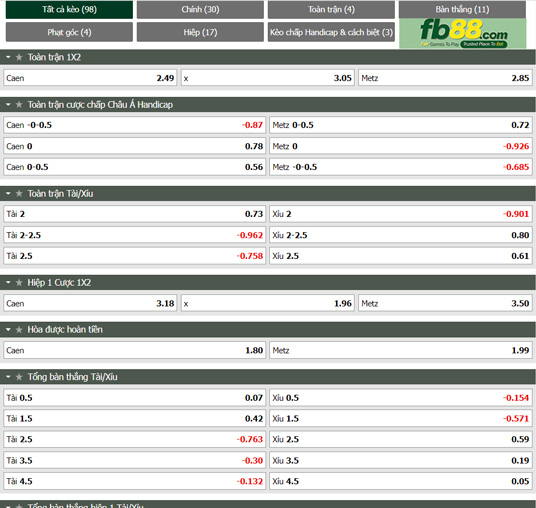Favorite Hòa được hoàn tiền via star icon
The height and width of the screenshot is (508, 536).
point(19,330)
